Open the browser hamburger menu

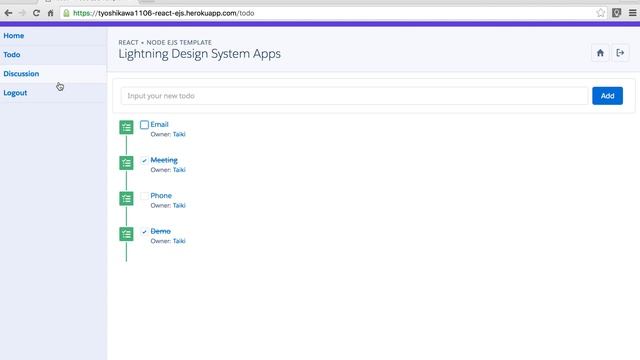(x=633, y=13)
